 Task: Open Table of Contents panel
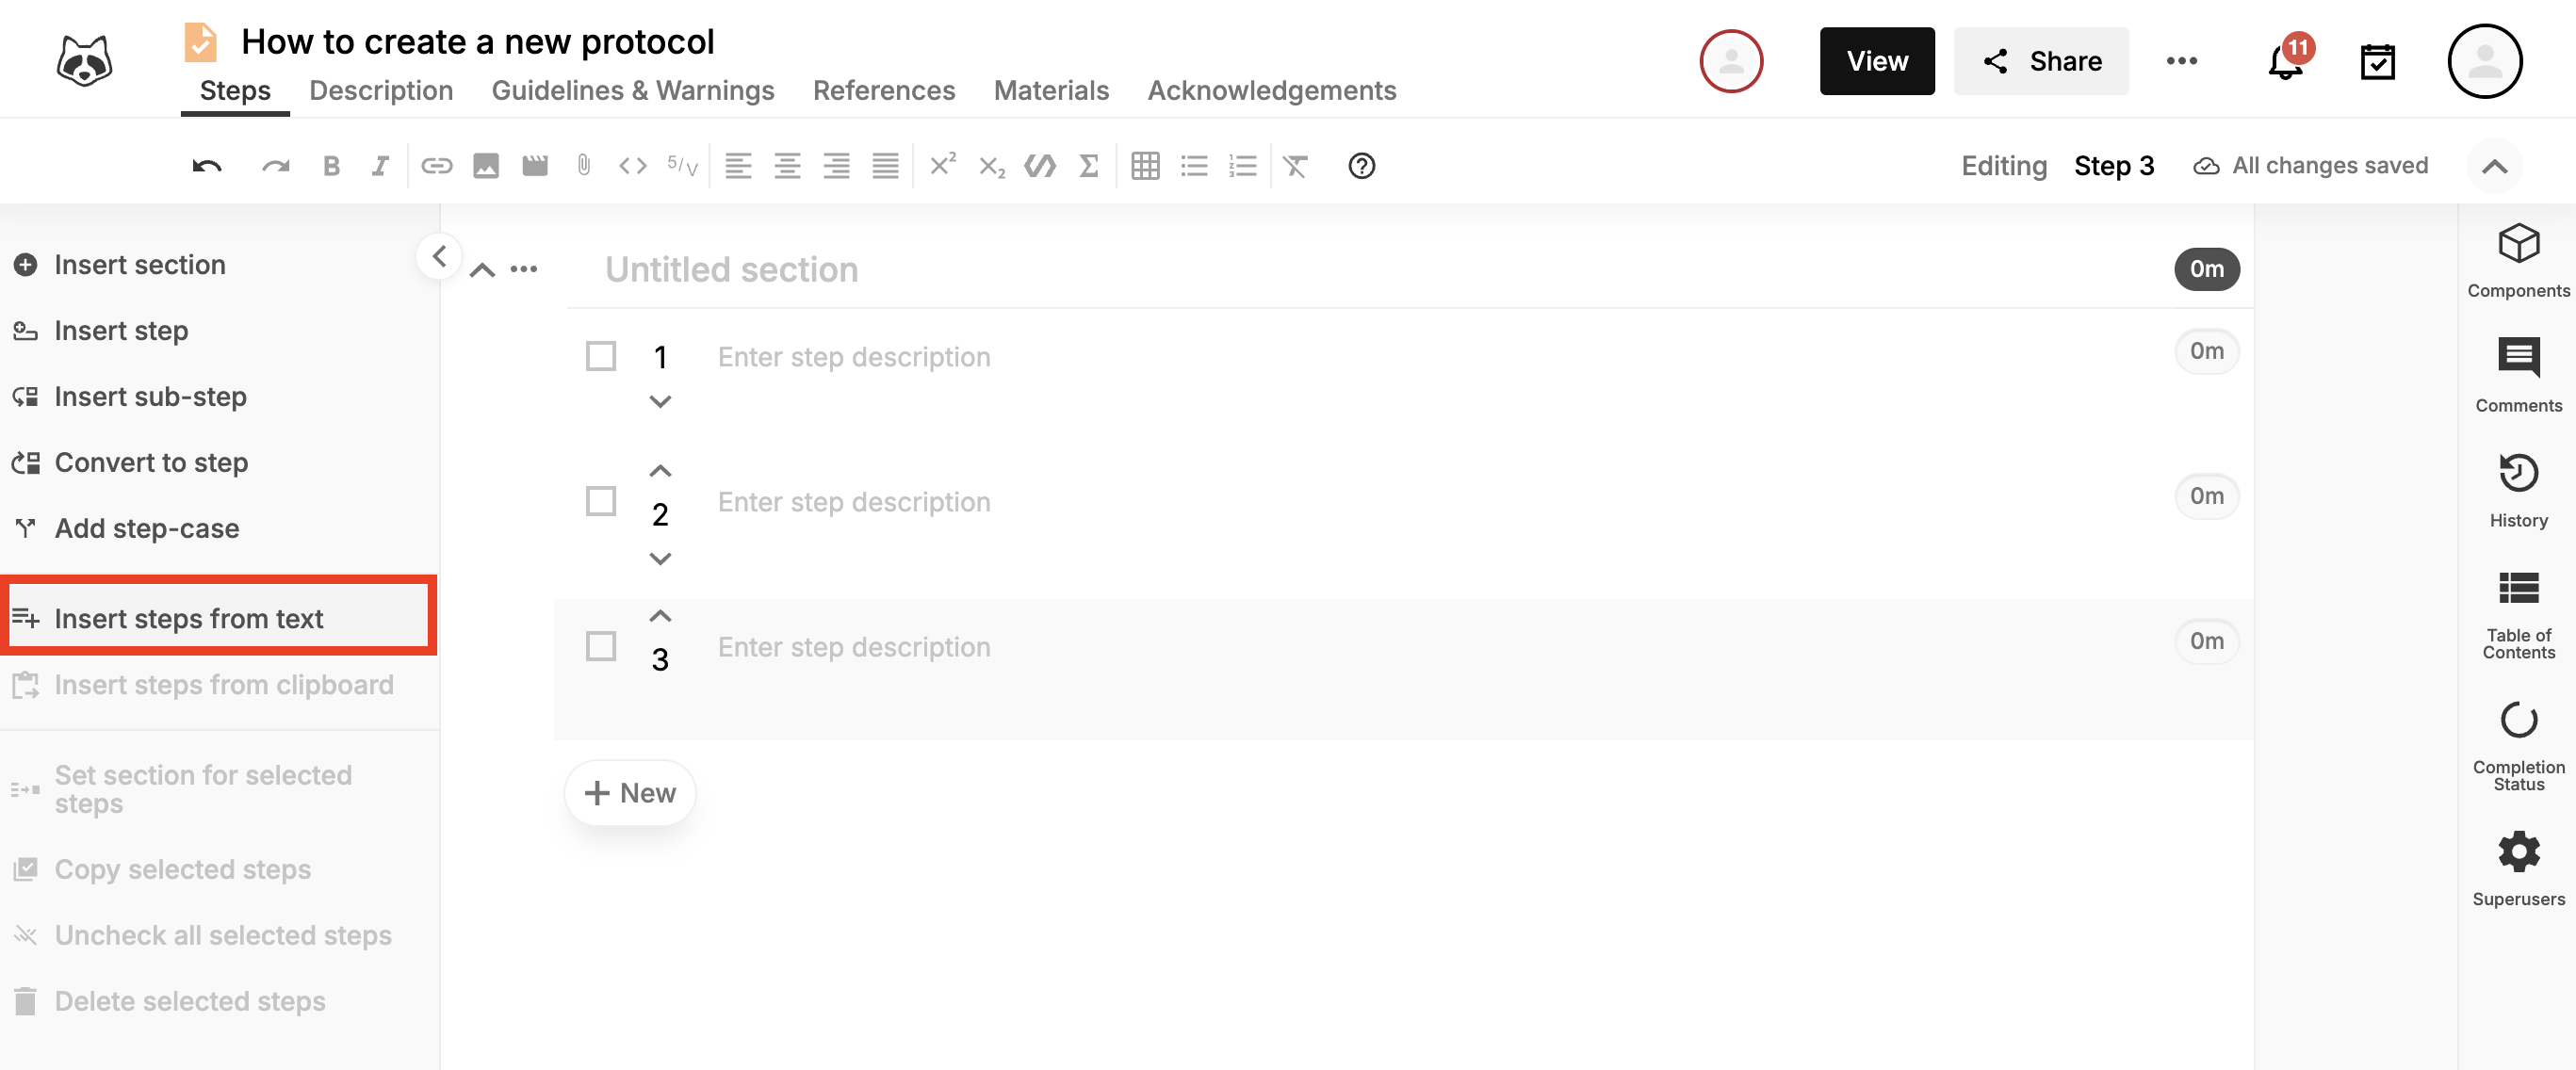click(2517, 614)
